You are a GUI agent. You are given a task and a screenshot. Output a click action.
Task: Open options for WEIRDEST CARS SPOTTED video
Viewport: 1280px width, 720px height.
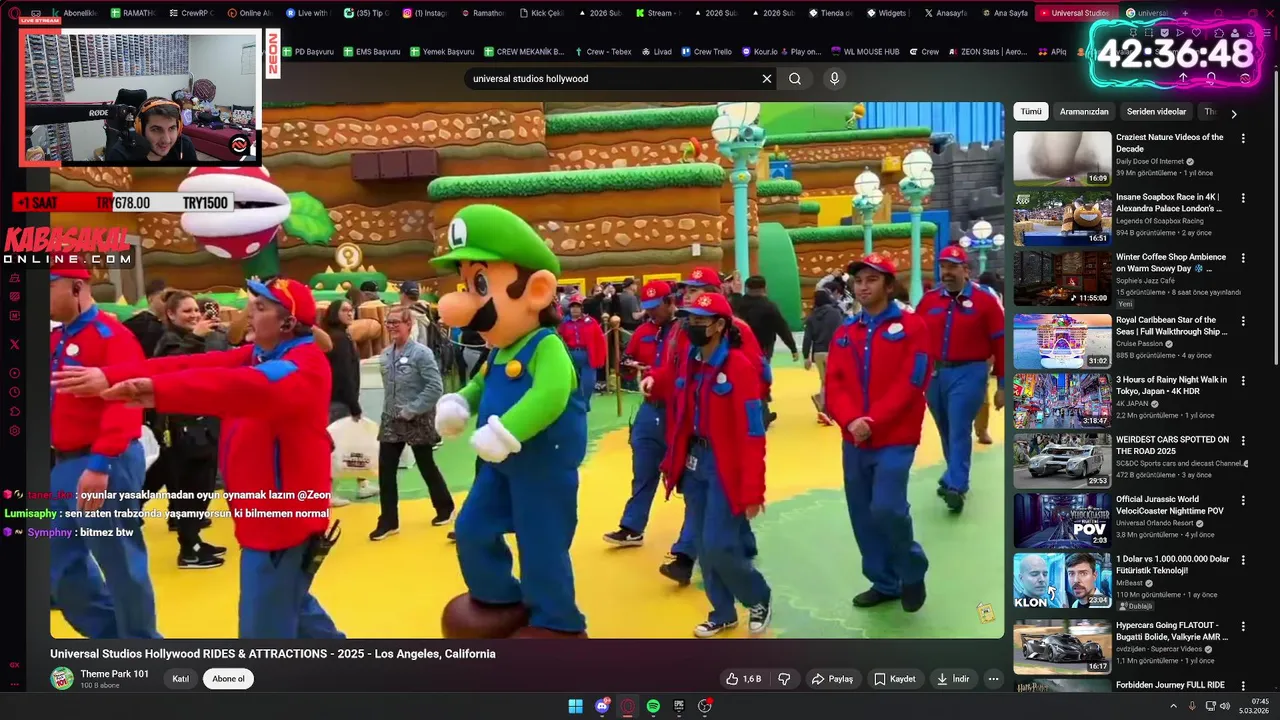[x=1243, y=441]
